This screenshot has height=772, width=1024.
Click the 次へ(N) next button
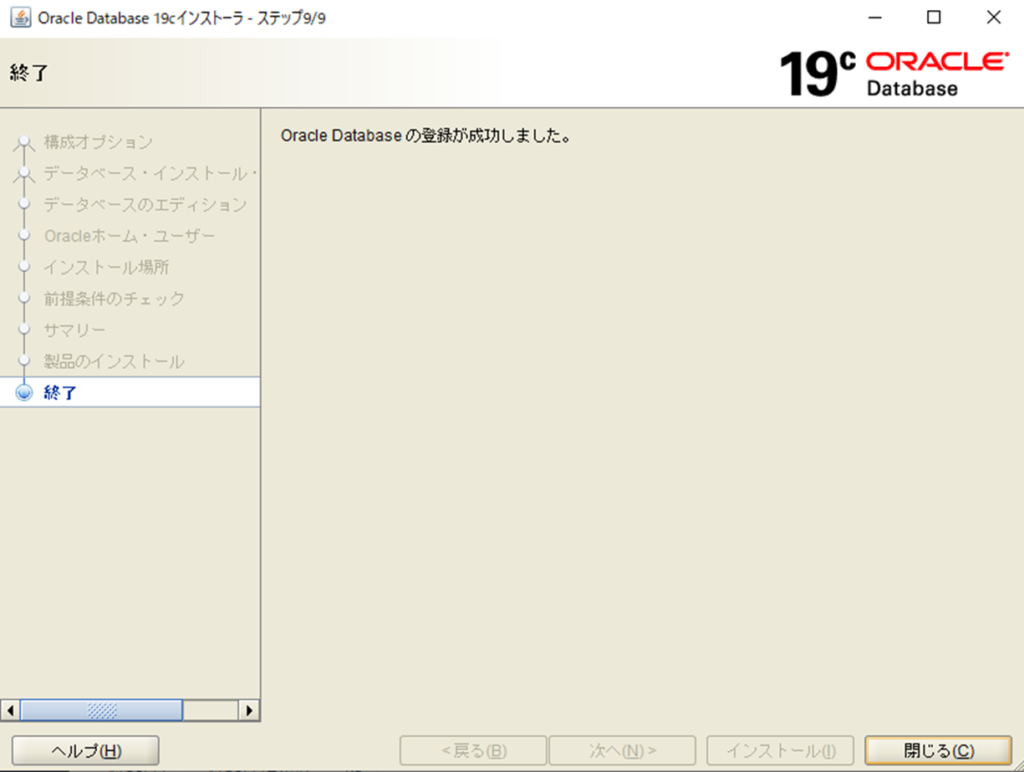[x=622, y=751]
